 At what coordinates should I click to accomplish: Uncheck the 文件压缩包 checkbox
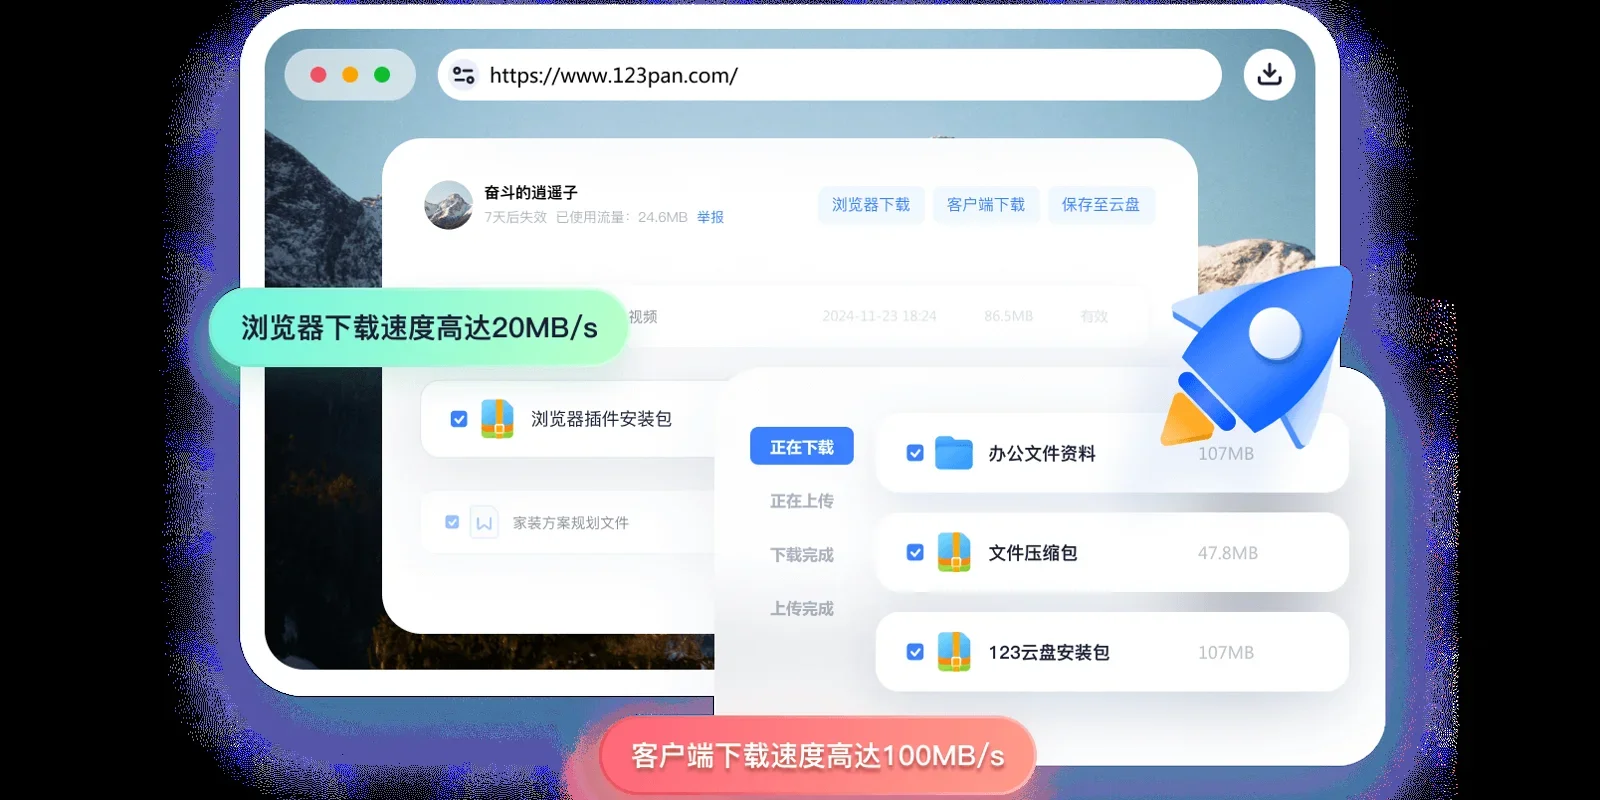pyautogui.click(x=915, y=552)
